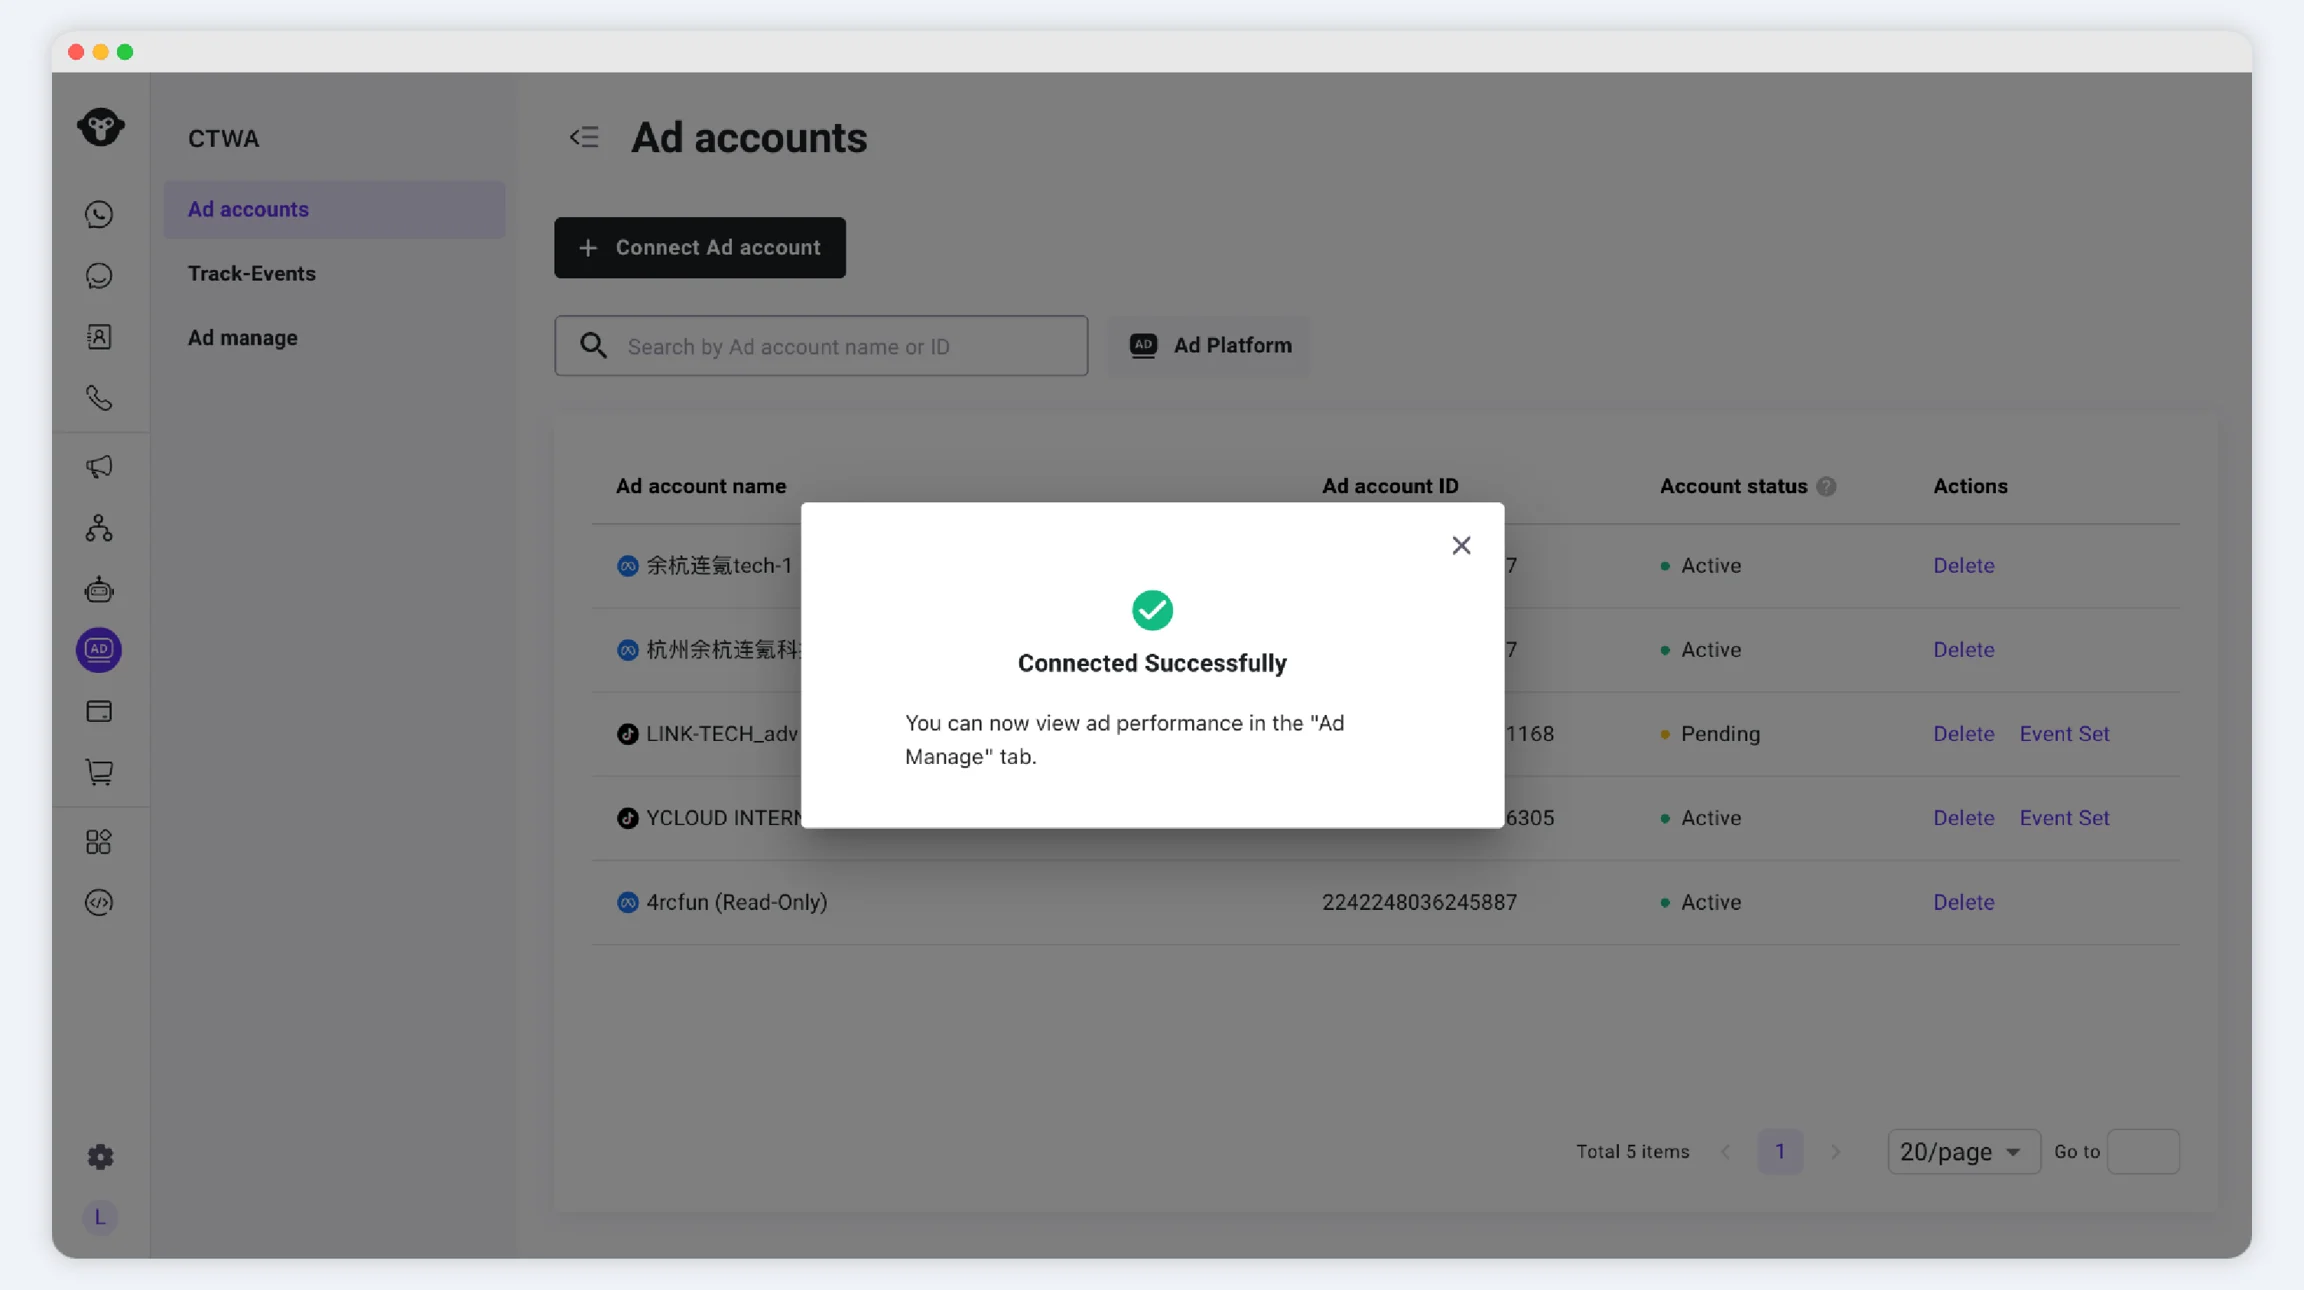The height and width of the screenshot is (1290, 2304).
Task: Focus the ad account search field
Action: pyautogui.click(x=821, y=346)
